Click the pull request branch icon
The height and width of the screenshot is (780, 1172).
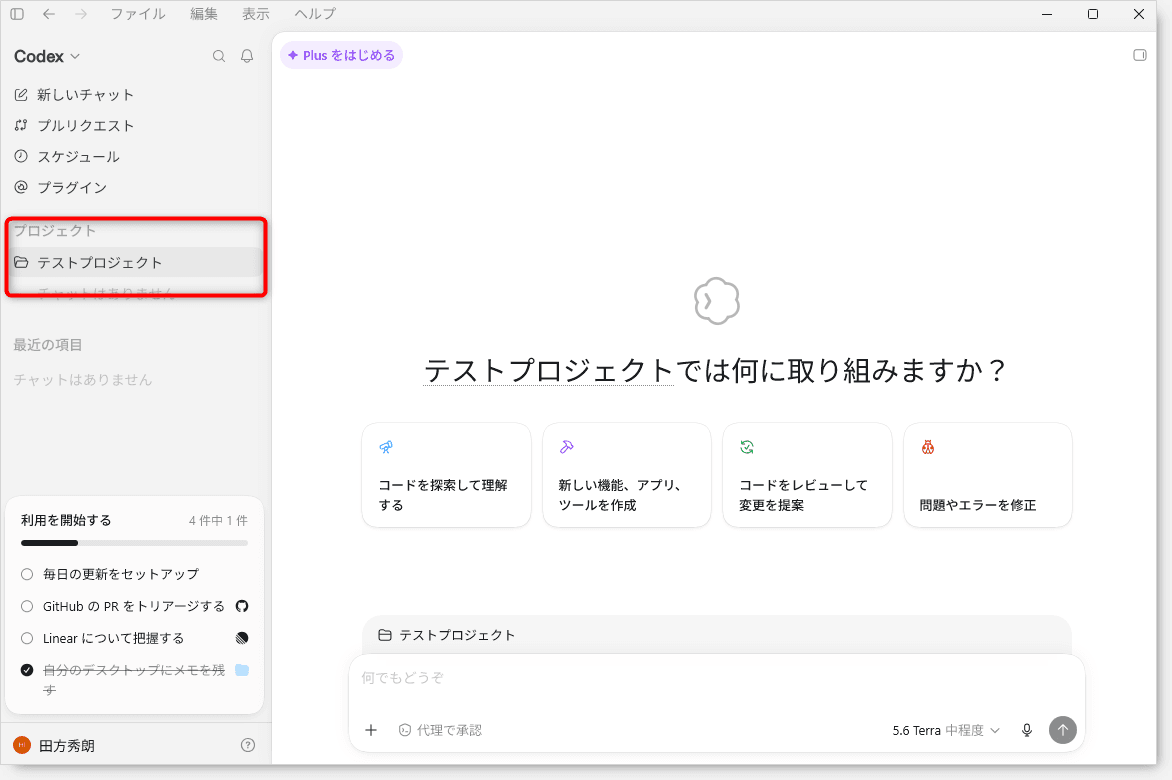[21, 126]
